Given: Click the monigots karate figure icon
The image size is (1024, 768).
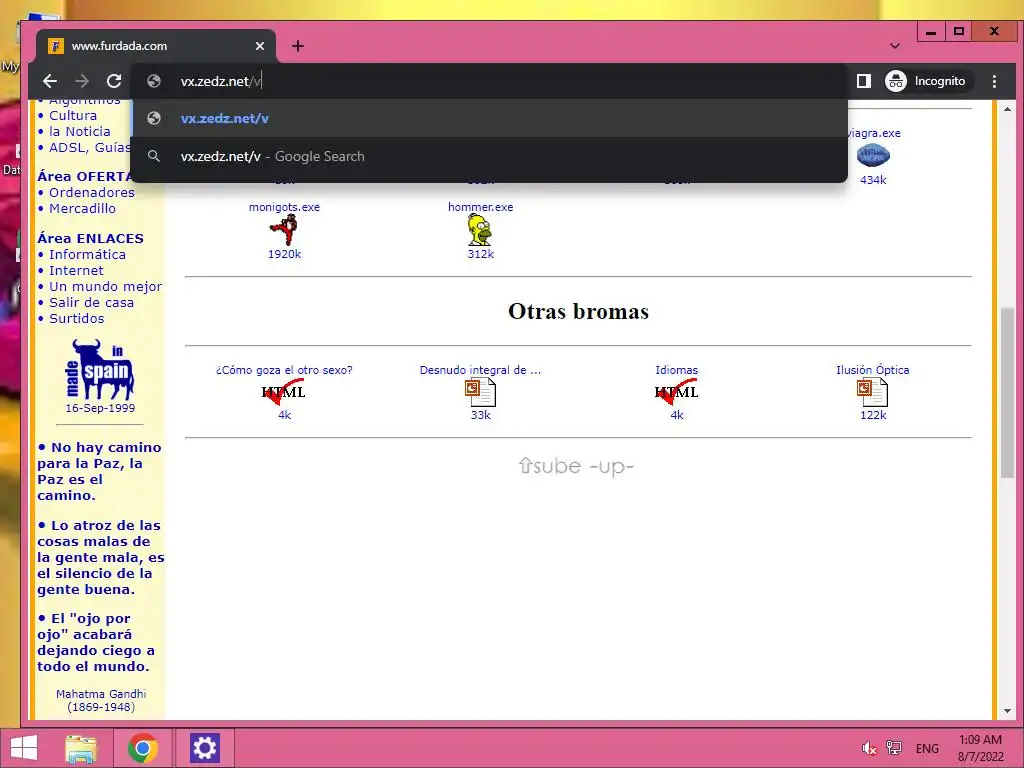Looking at the screenshot, I should click(x=284, y=231).
